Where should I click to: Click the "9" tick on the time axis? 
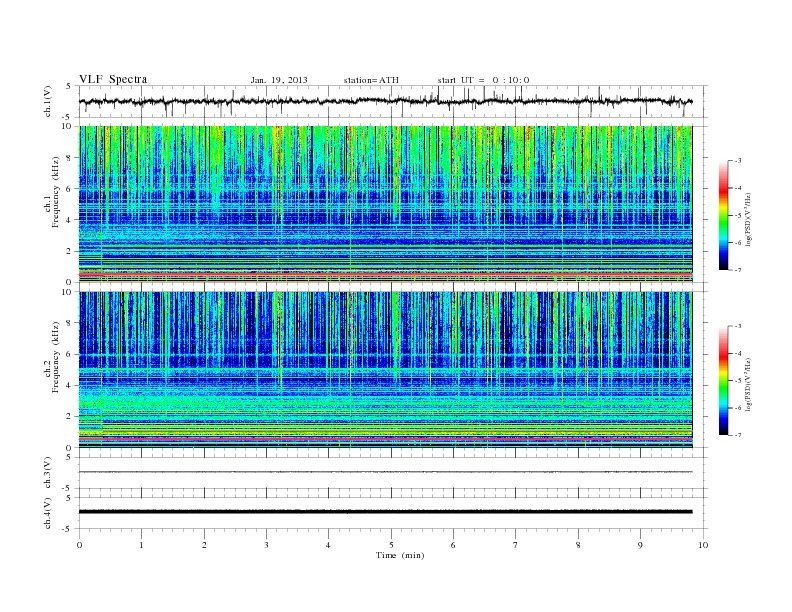[x=640, y=545]
